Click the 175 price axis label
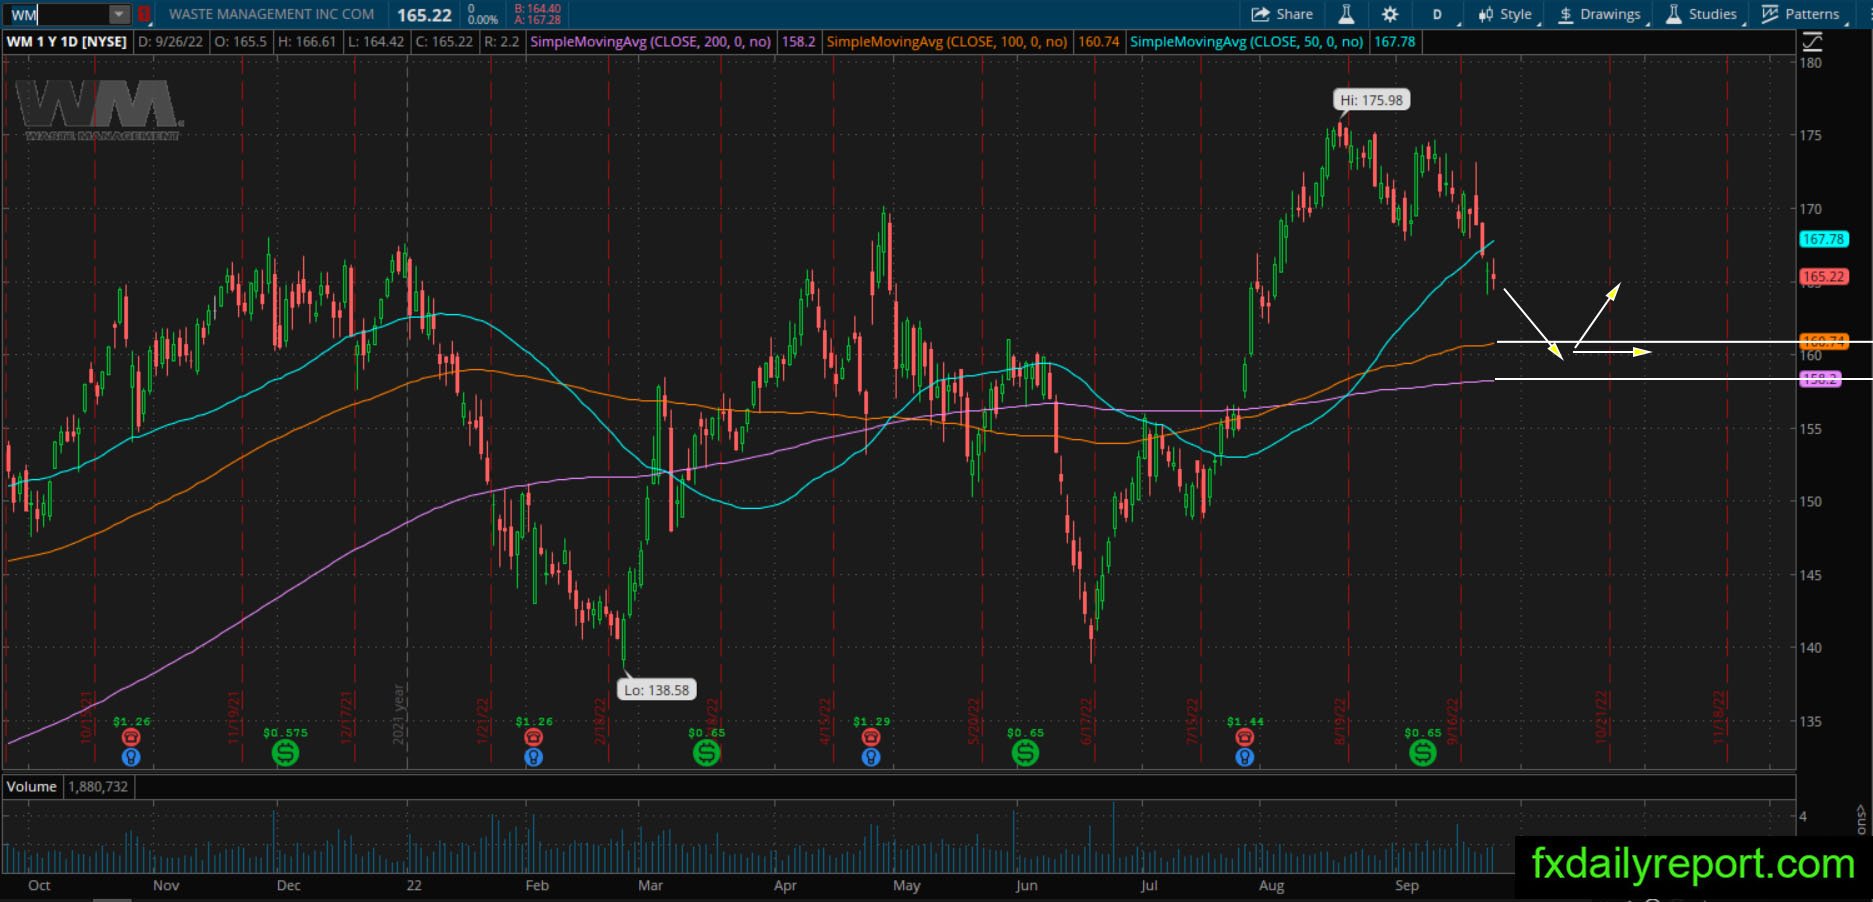Image resolution: width=1873 pixels, height=902 pixels. (1810, 136)
